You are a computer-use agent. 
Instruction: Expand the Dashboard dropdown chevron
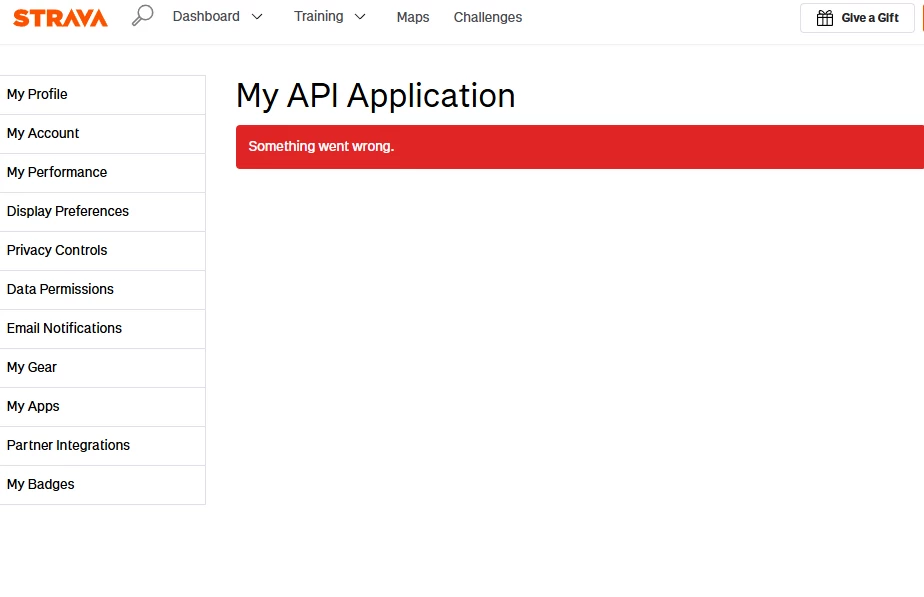click(257, 17)
